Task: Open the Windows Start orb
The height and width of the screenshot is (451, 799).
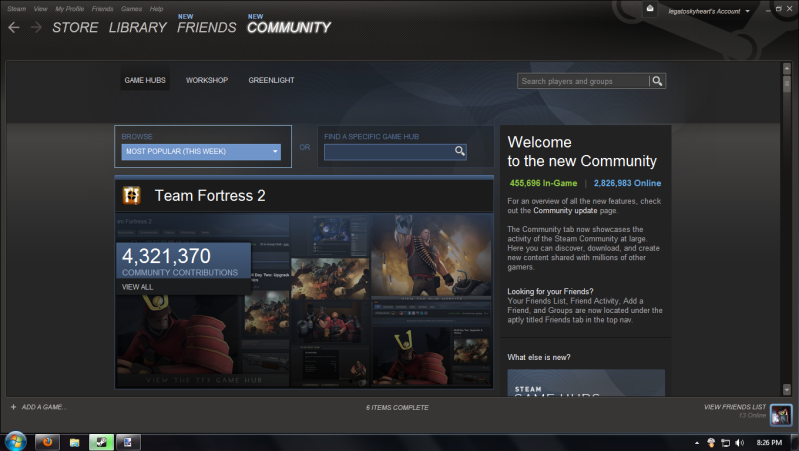Action: (15, 442)
